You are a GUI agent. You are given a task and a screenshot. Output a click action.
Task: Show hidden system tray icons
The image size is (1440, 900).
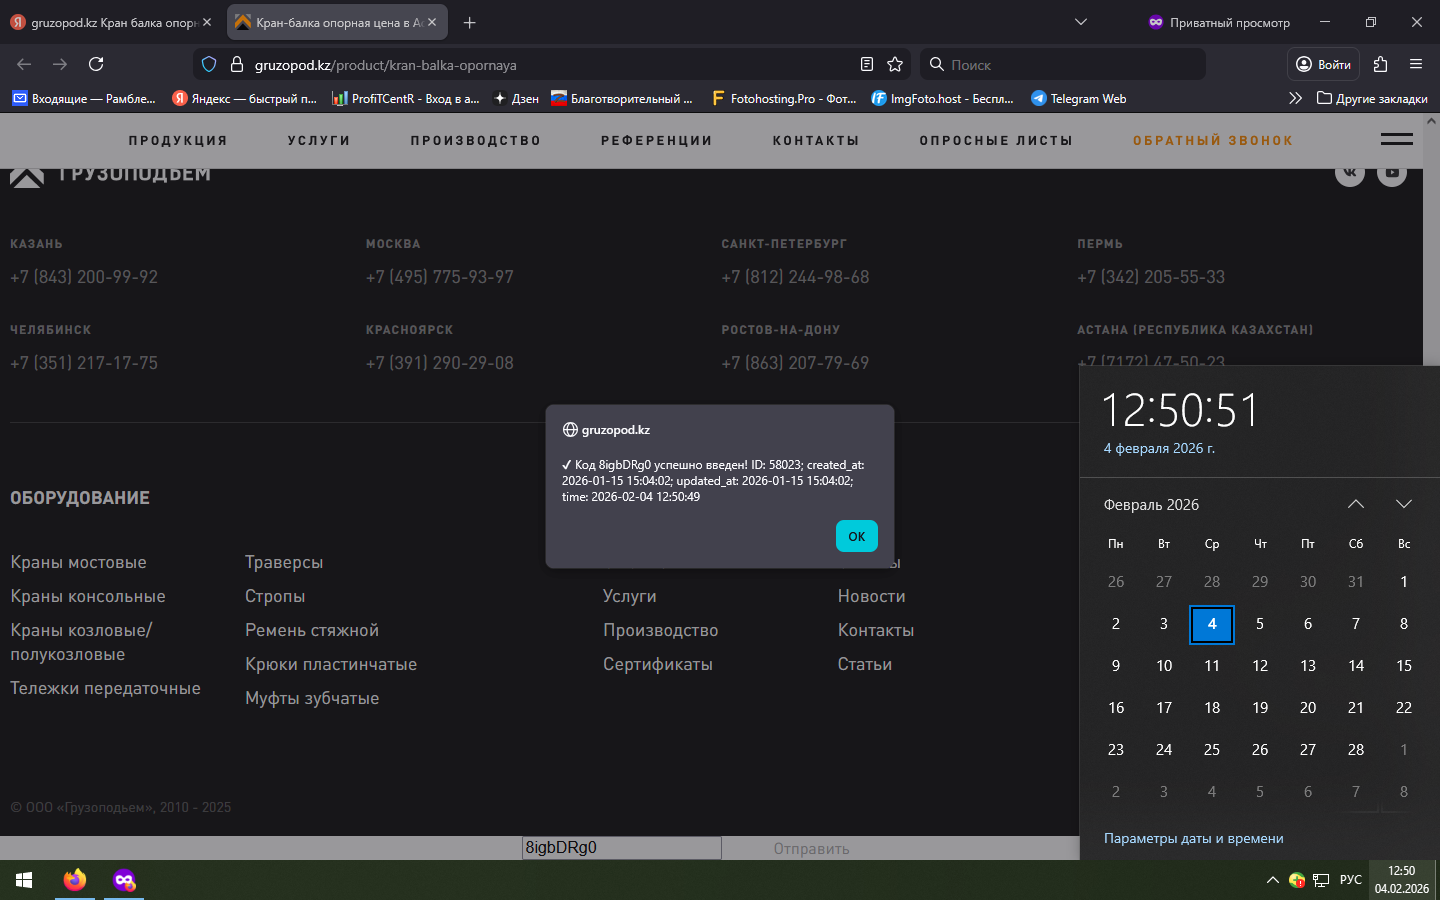pos(1272,880)
